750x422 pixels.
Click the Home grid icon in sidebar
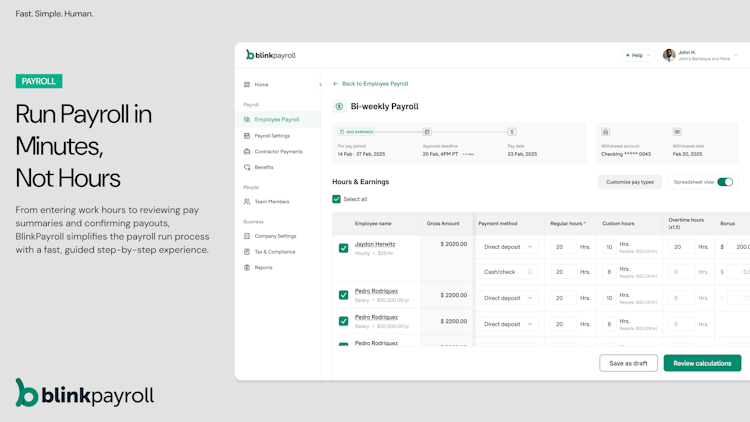(x=247, y=85)
